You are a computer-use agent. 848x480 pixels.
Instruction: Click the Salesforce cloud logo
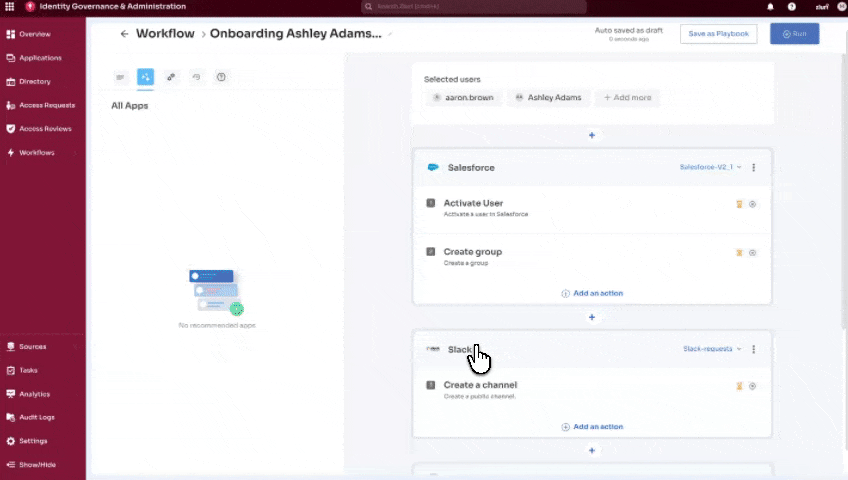[433, 167]
